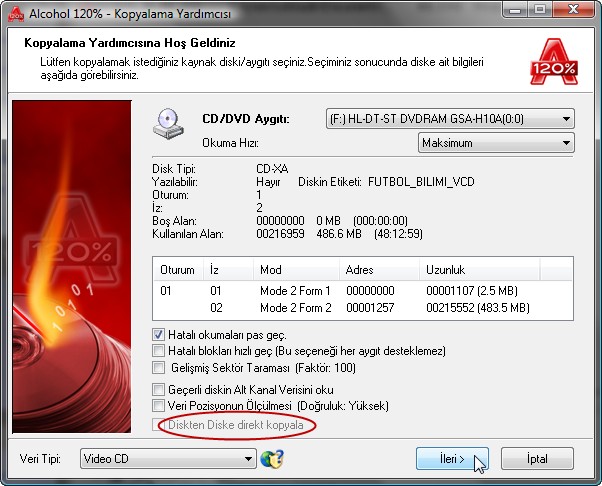This screenshot has width=602, height=486.
Task: Click the CD/DVD drive icon
Action: pos(168,123)
